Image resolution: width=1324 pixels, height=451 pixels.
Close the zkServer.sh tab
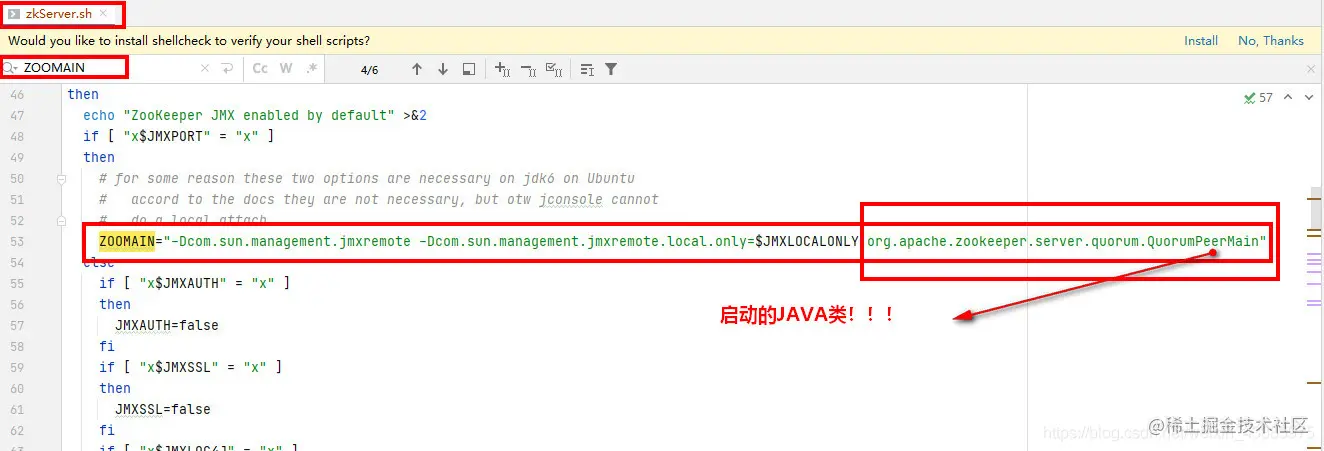tap(104, 14)
